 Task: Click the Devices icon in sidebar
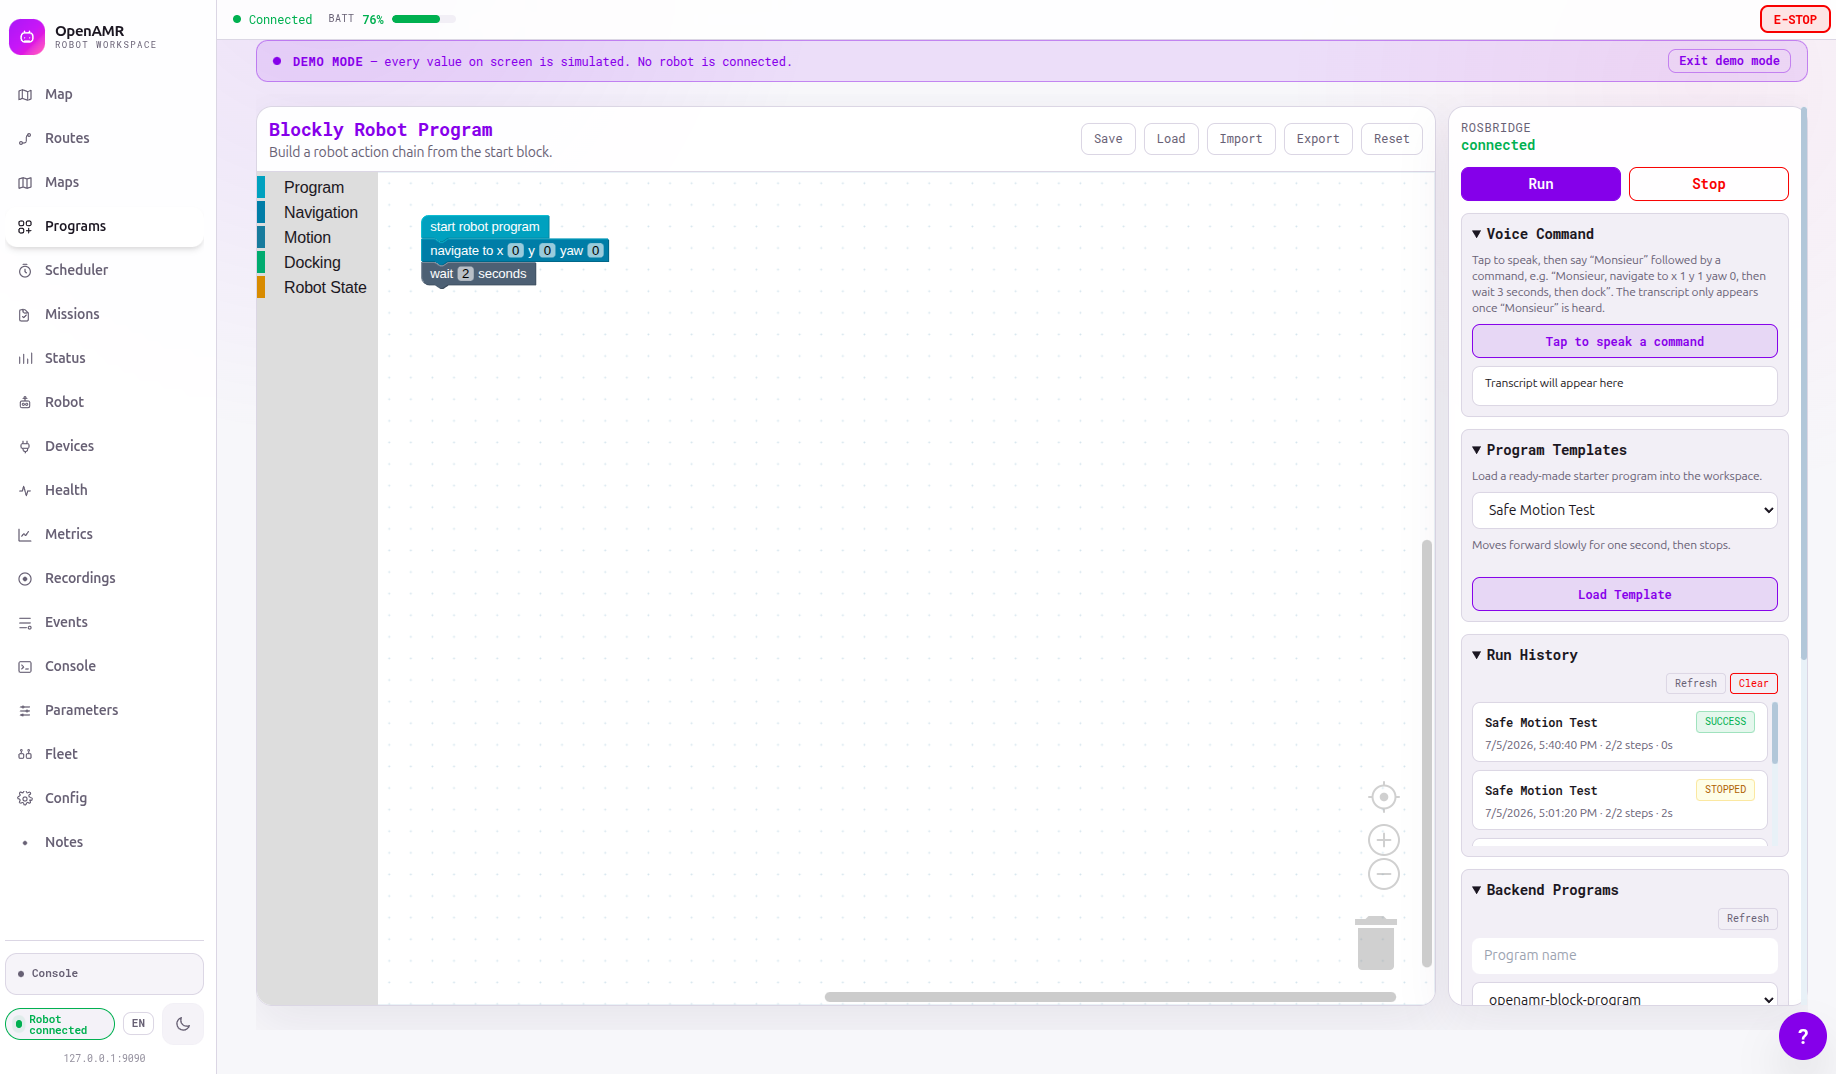(x=25, y=446)
